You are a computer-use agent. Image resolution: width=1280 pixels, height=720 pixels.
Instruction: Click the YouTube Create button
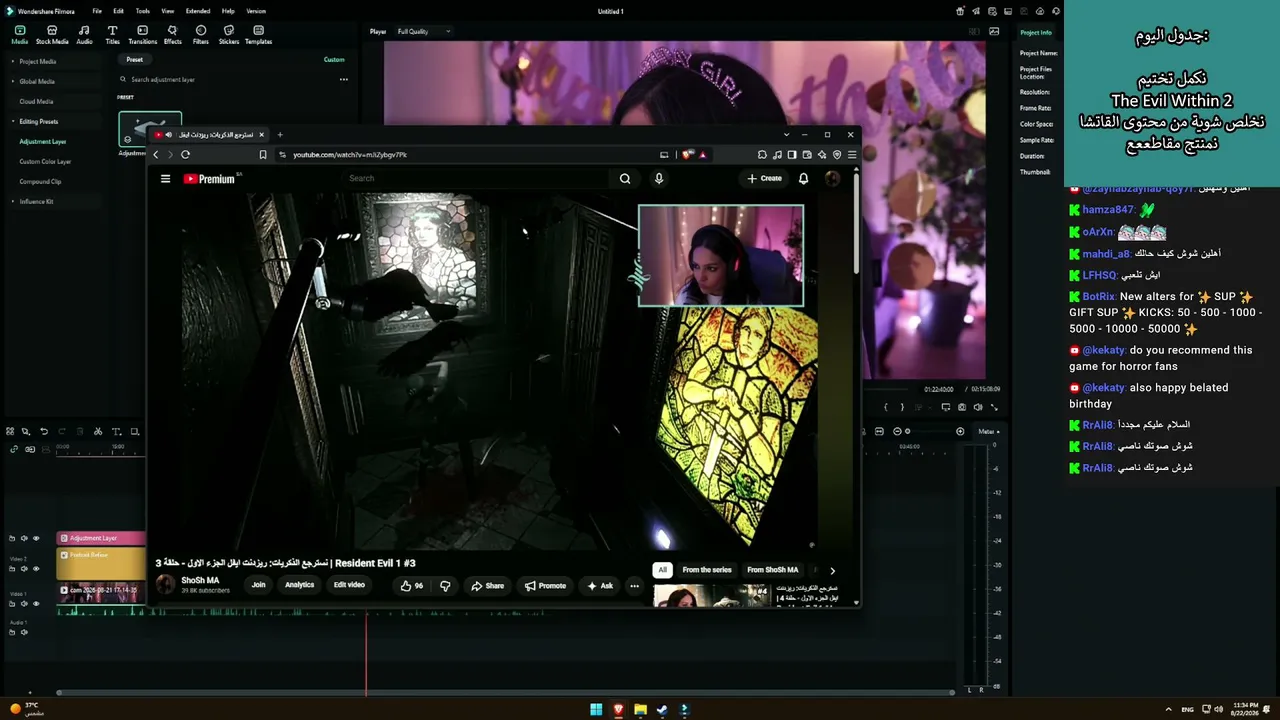pos(765,179)
